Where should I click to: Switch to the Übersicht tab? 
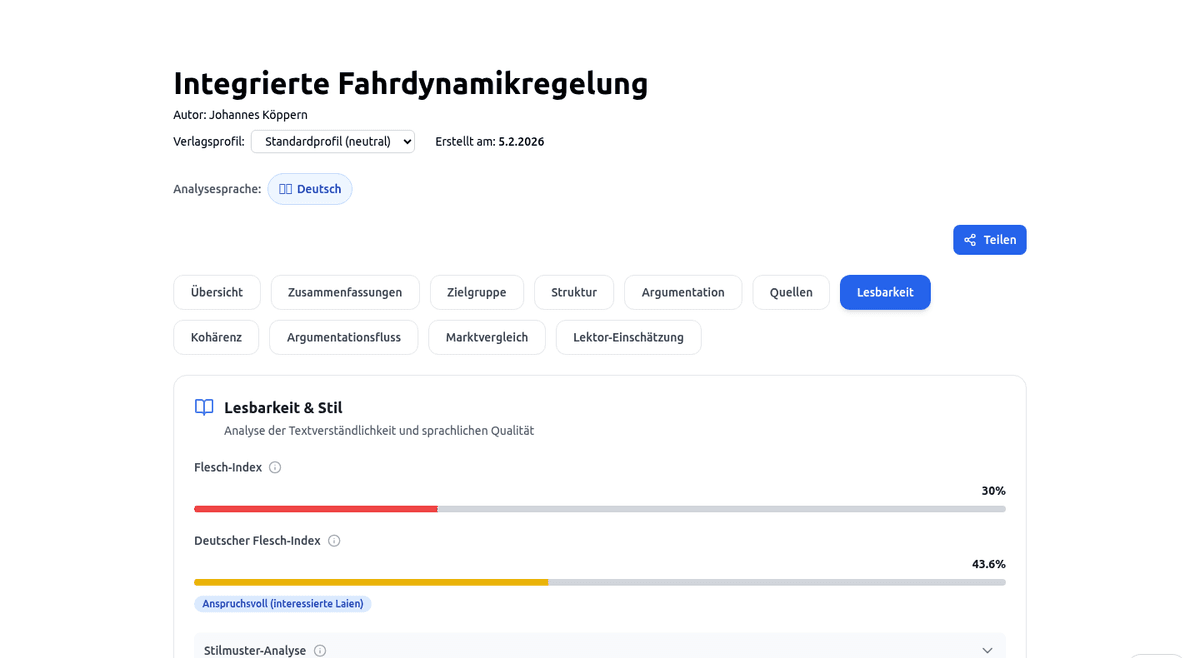click(216, 292)
